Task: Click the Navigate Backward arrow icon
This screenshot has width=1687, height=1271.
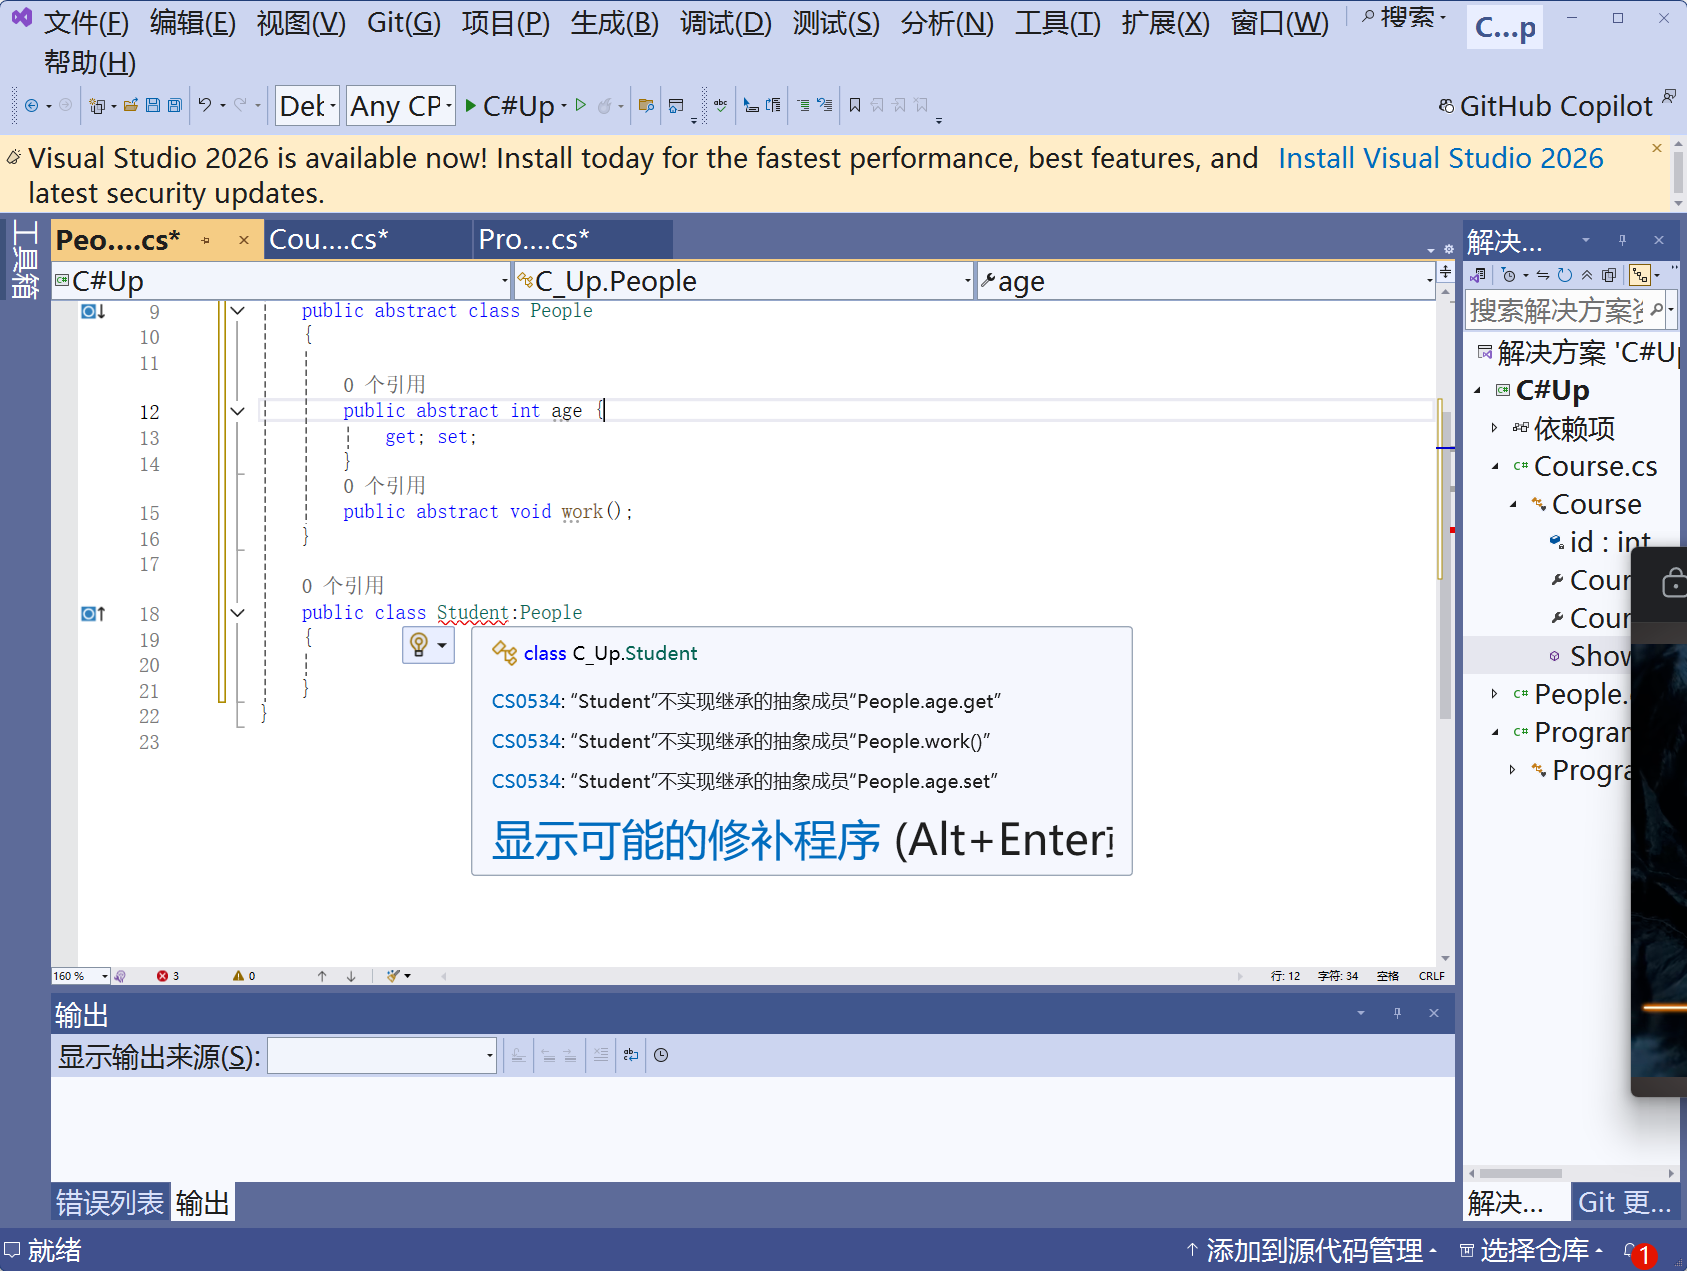Action: 32,105
